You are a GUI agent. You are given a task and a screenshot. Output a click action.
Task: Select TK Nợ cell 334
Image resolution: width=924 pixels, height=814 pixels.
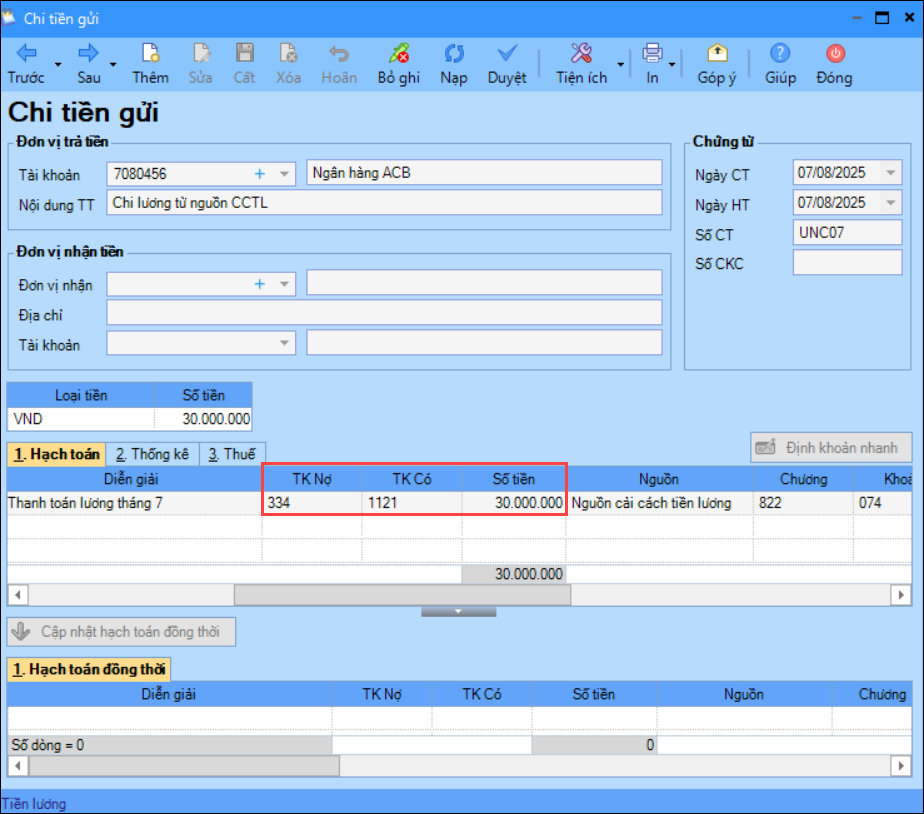tap(312, 503)
